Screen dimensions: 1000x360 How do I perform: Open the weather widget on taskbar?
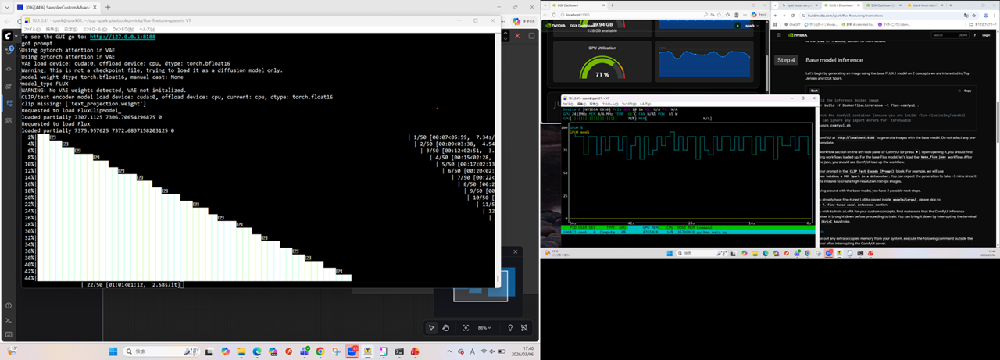point(13,352)
